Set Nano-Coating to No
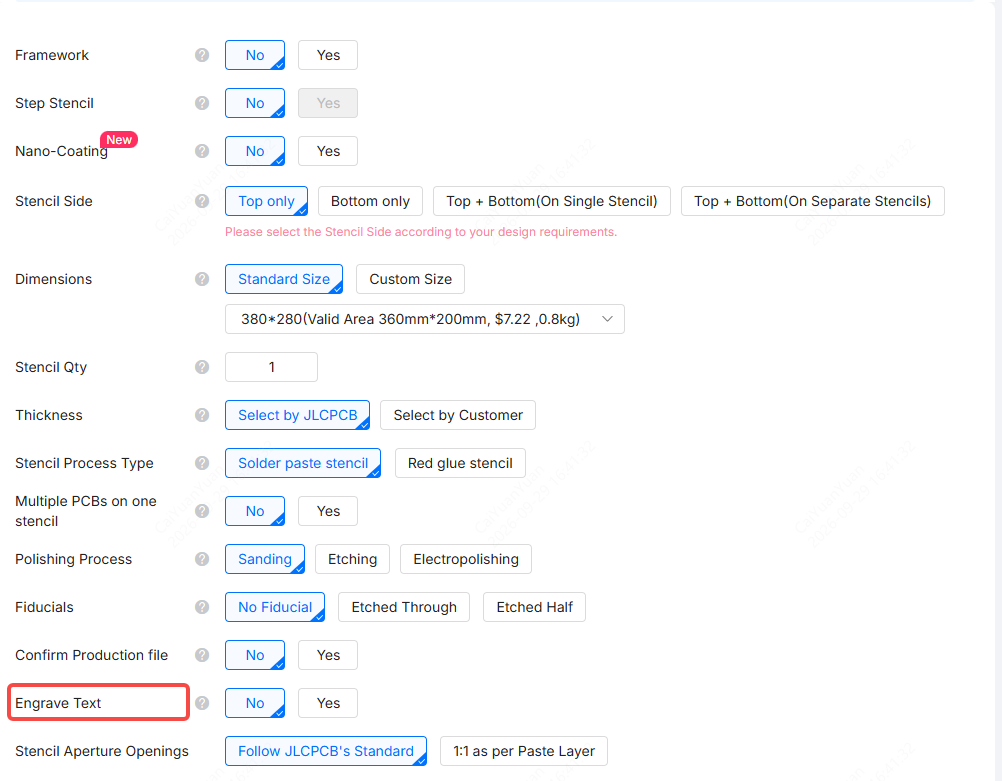Image resolution: width=1002 pixels, height=781 pixels. pos(255,151)
